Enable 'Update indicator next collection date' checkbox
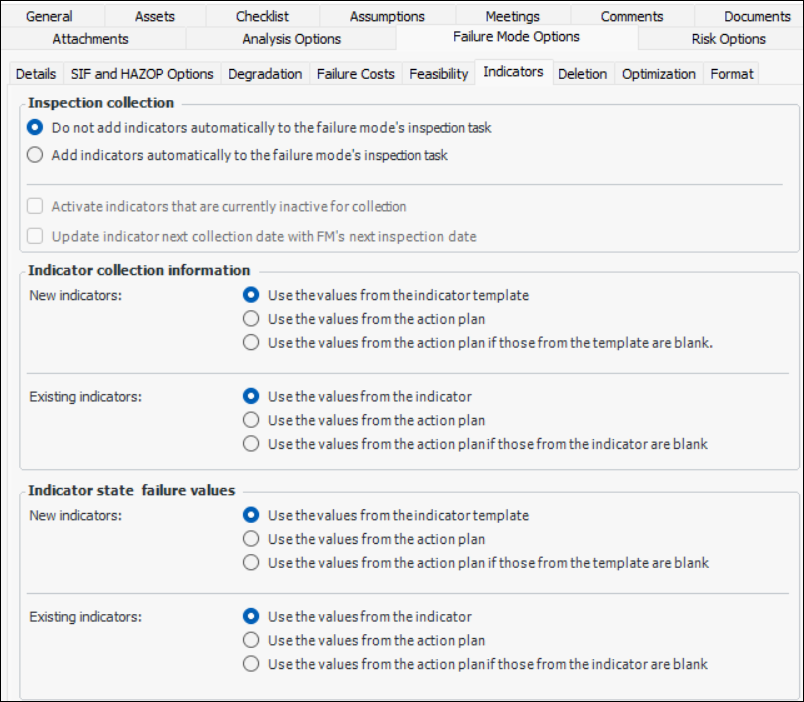 pyautogui.click(x=36, y=237)
